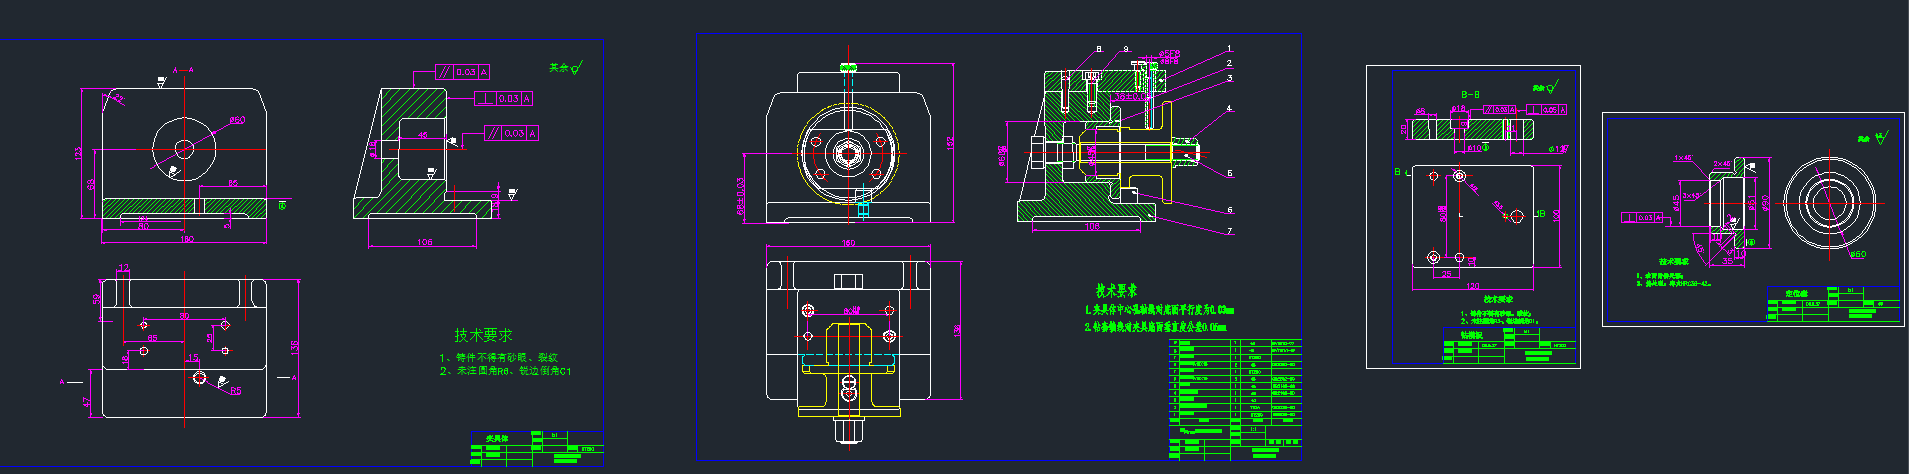Select the 1×45° chamfer annotation
Image resolution: width=1909 pixels, height=474 pixels.
coord(1683,158)
